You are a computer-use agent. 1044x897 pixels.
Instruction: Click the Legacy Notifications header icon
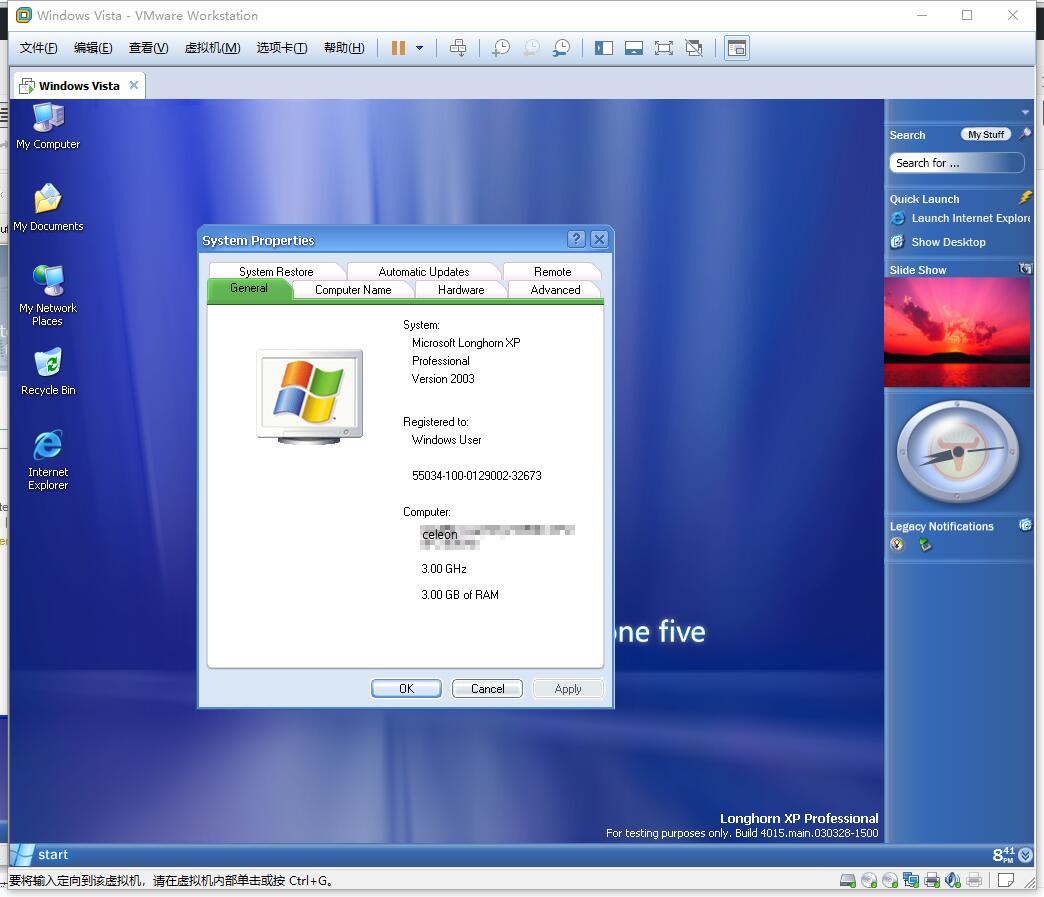[x=1025, y=525]
